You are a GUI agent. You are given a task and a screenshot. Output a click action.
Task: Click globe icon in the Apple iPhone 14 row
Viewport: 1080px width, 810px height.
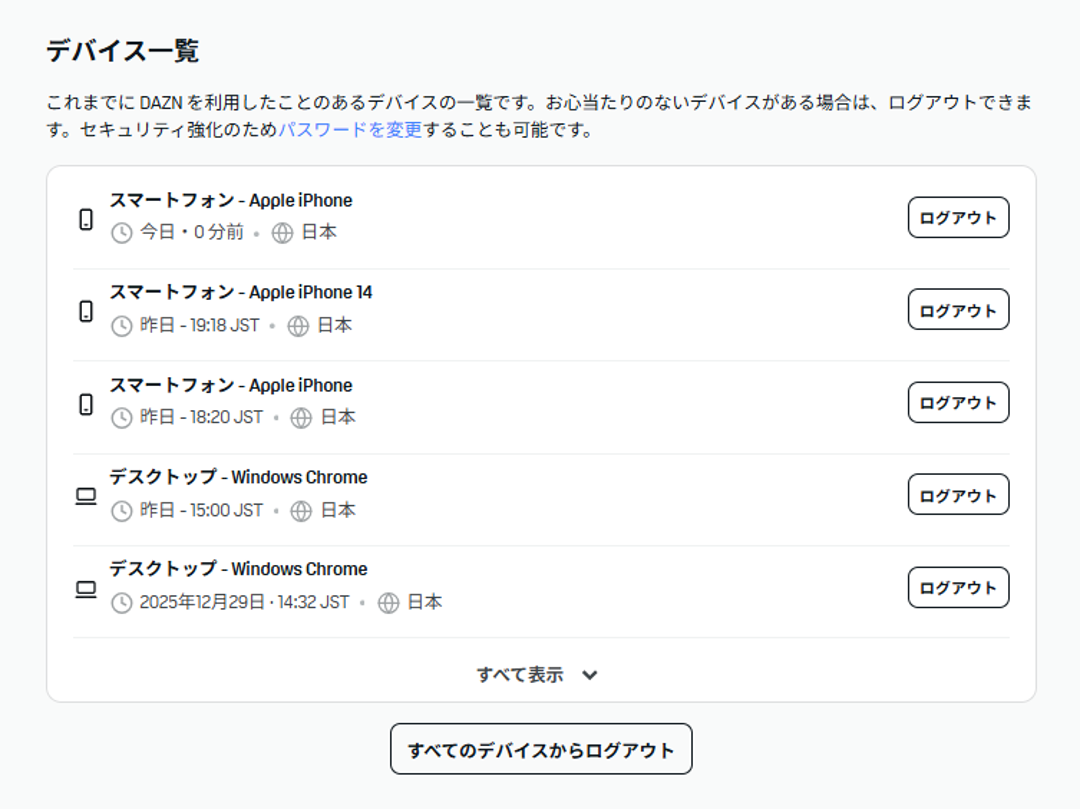pyautogui.click(x=298, y=326)
